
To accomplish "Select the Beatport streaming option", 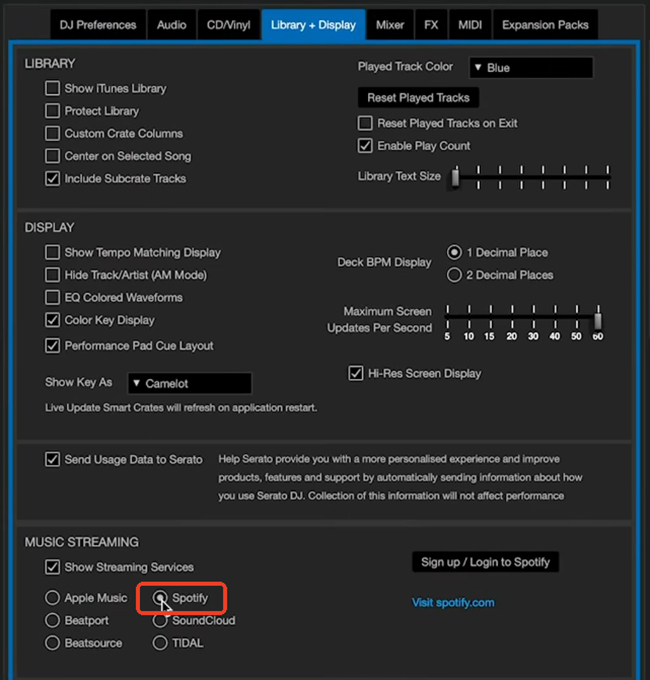I will [x=52, y=620].
